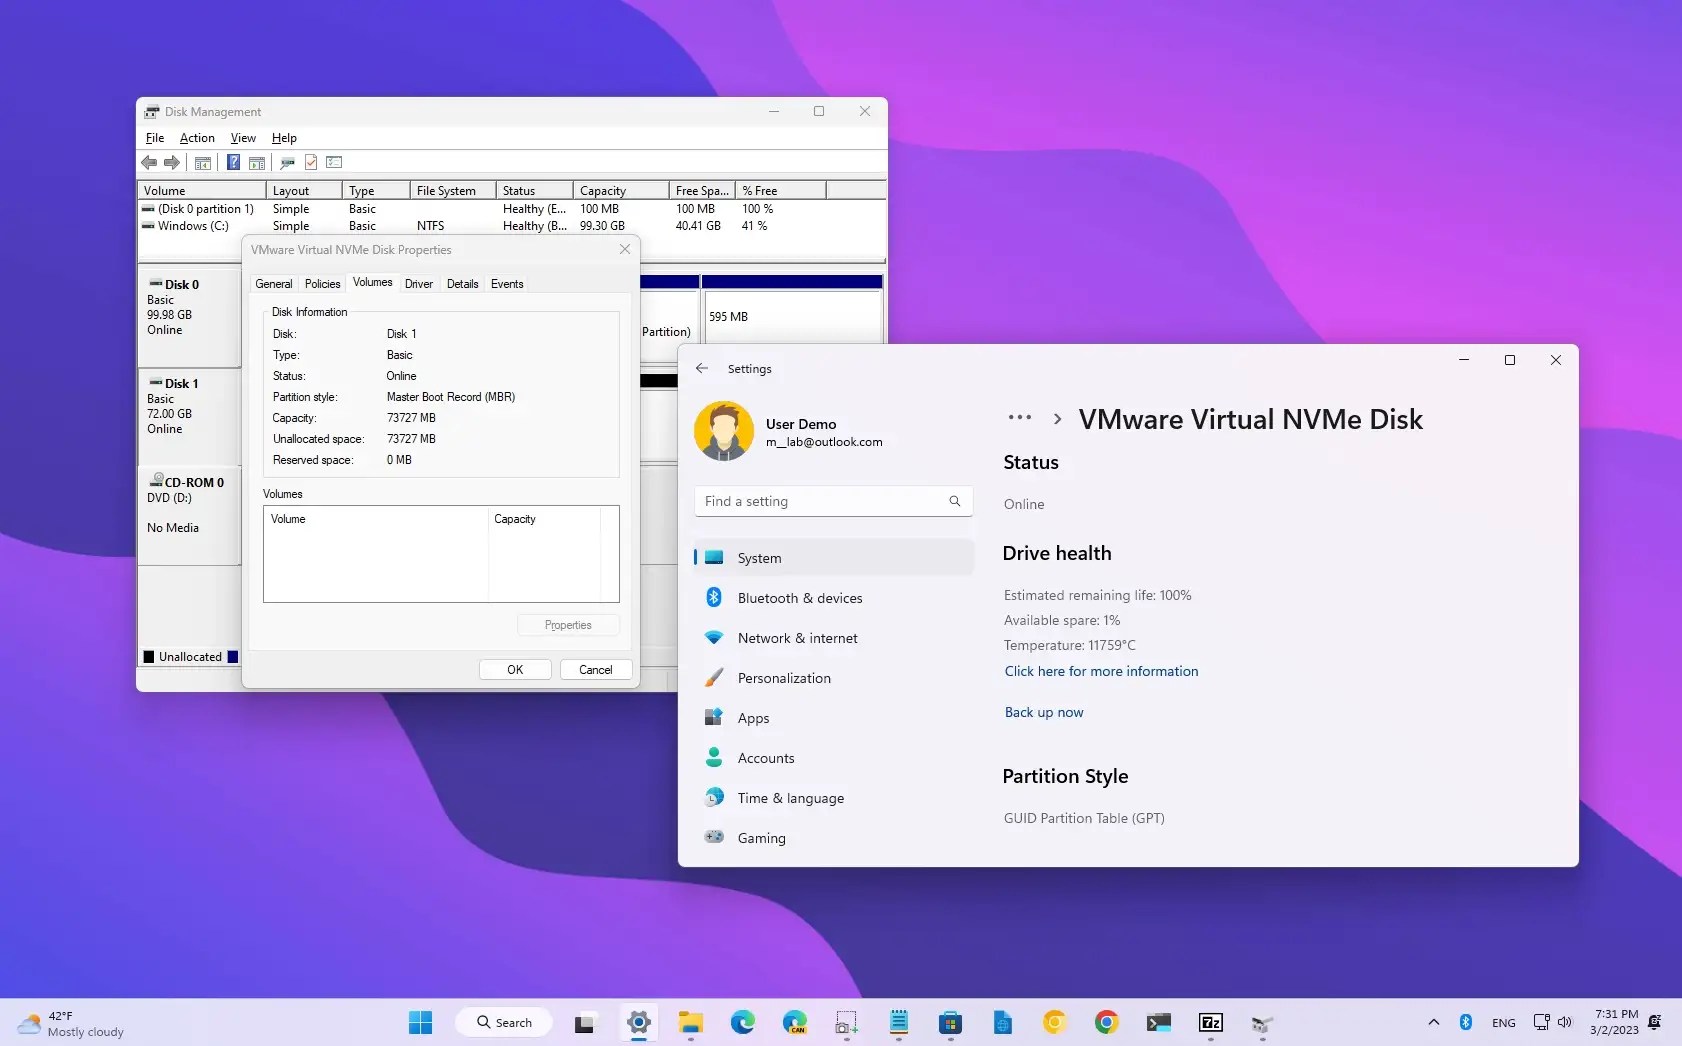Click the breadcrumb chevron beside VMware Virtual NVMe Disk
Viewport: 1682px width, 1046px height.
(x=1057, y=419)
